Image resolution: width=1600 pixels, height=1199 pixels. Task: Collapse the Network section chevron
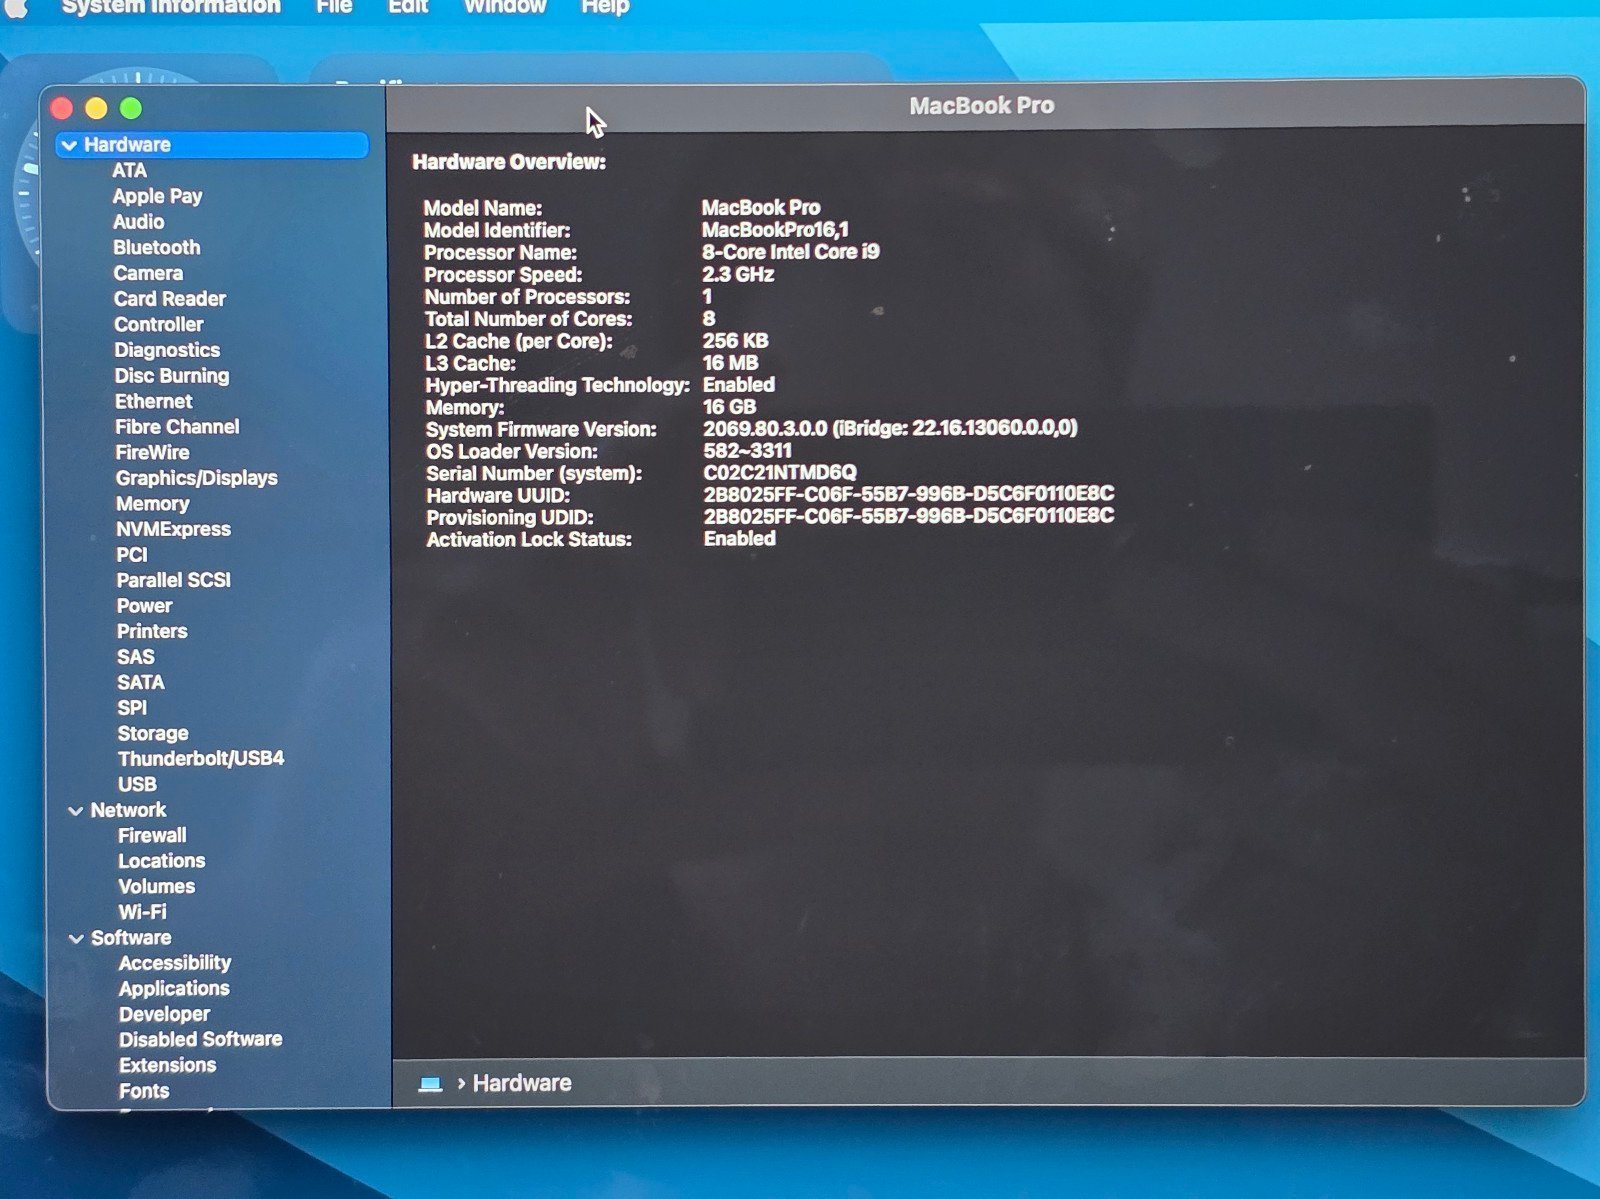tap(75, 811)
